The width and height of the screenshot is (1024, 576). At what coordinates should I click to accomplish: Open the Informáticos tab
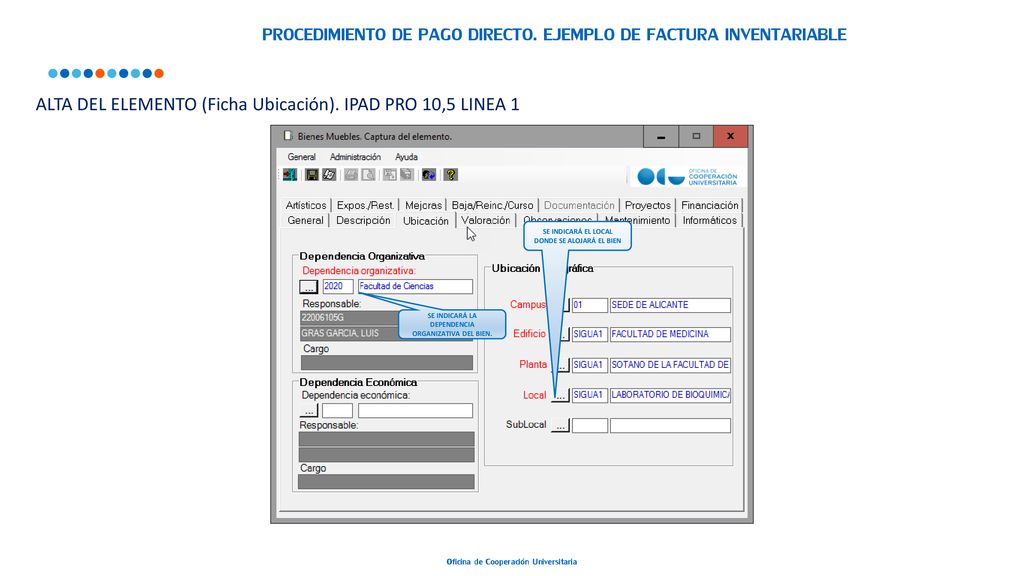tap(710, 221)
